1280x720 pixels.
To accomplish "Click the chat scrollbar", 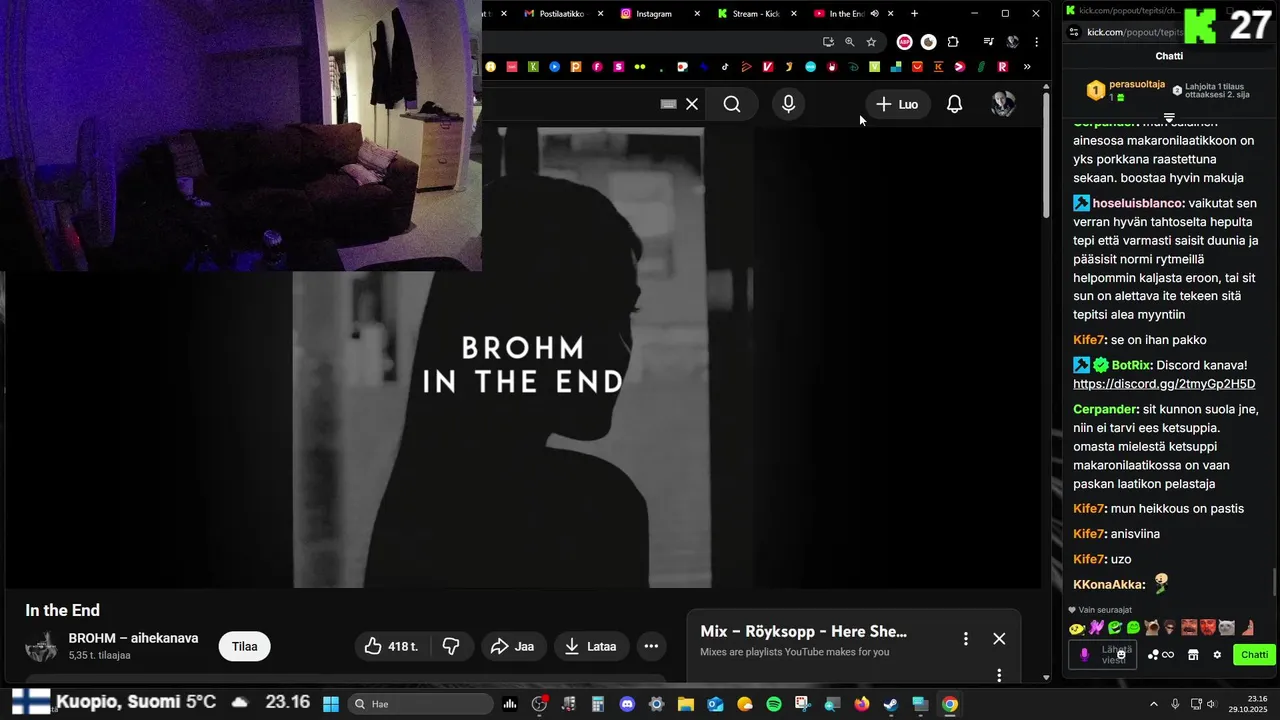I will pos(1274,580).
